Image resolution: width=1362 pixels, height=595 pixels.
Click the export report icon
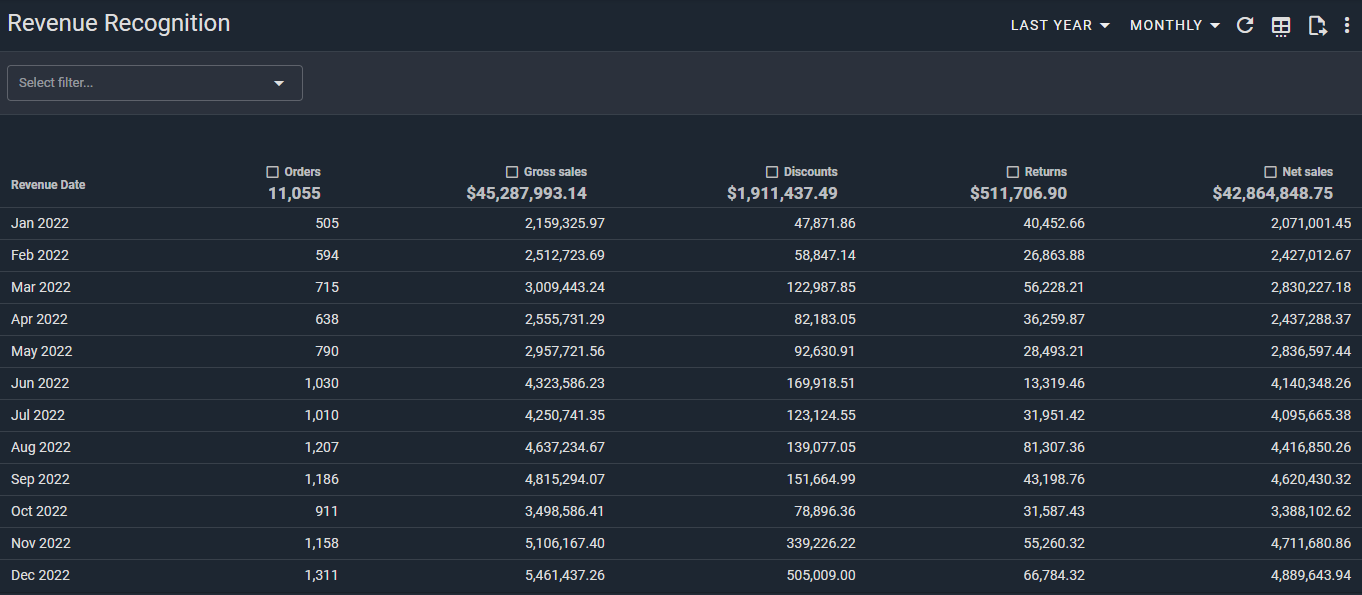1317,26
